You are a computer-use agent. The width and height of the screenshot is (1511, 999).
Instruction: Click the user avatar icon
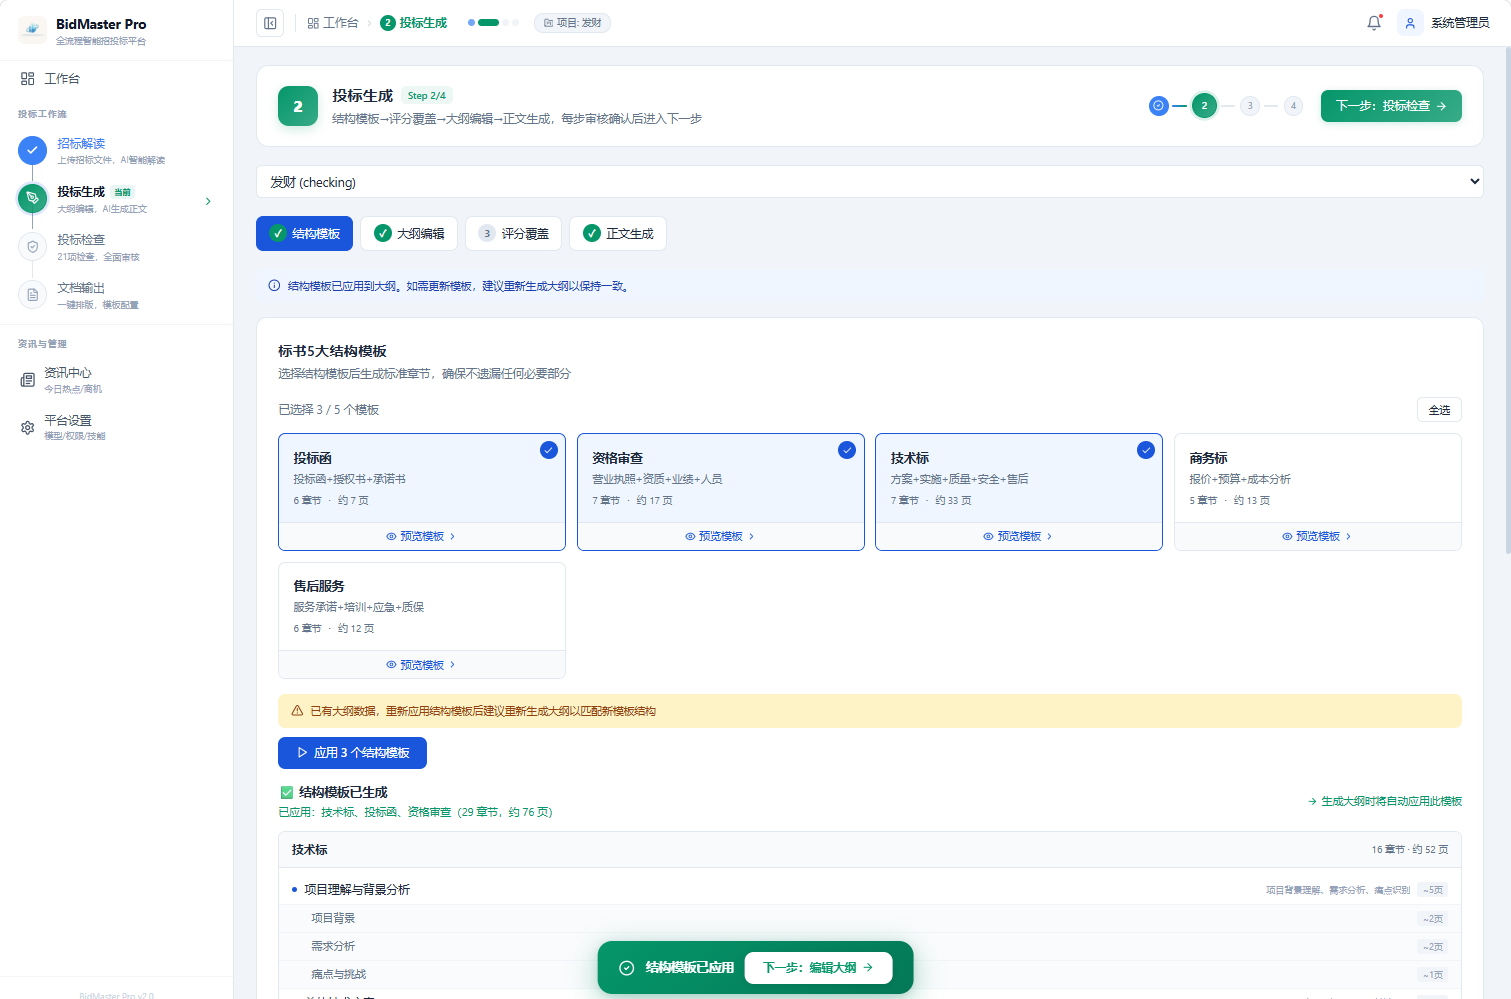point(1410,23)
